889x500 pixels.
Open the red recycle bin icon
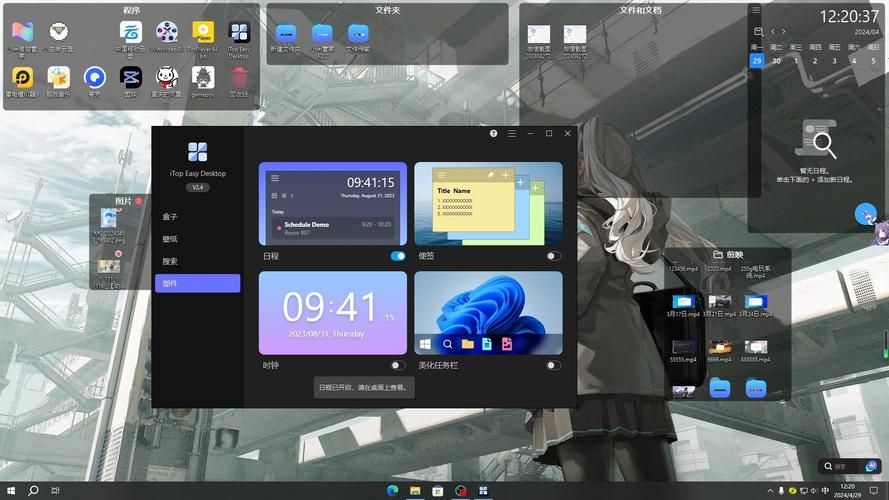click(239, 77)
